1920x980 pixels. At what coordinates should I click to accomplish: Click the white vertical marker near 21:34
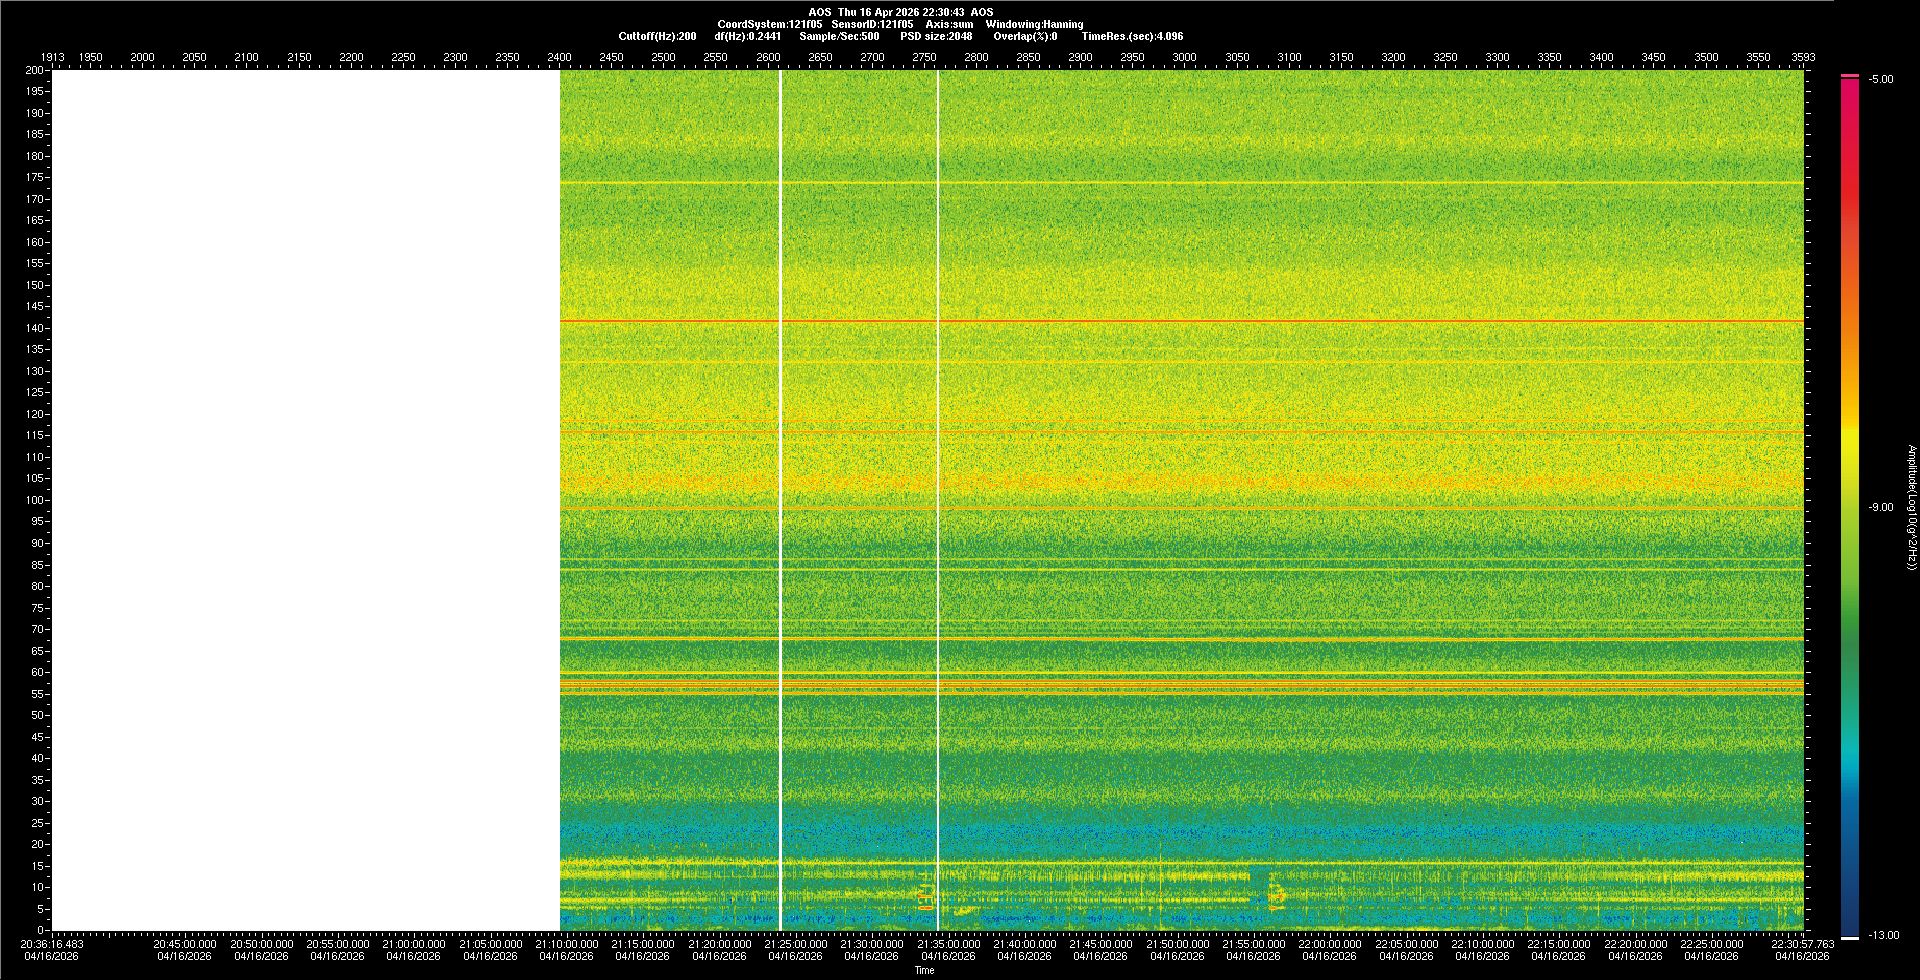[938, 500]
